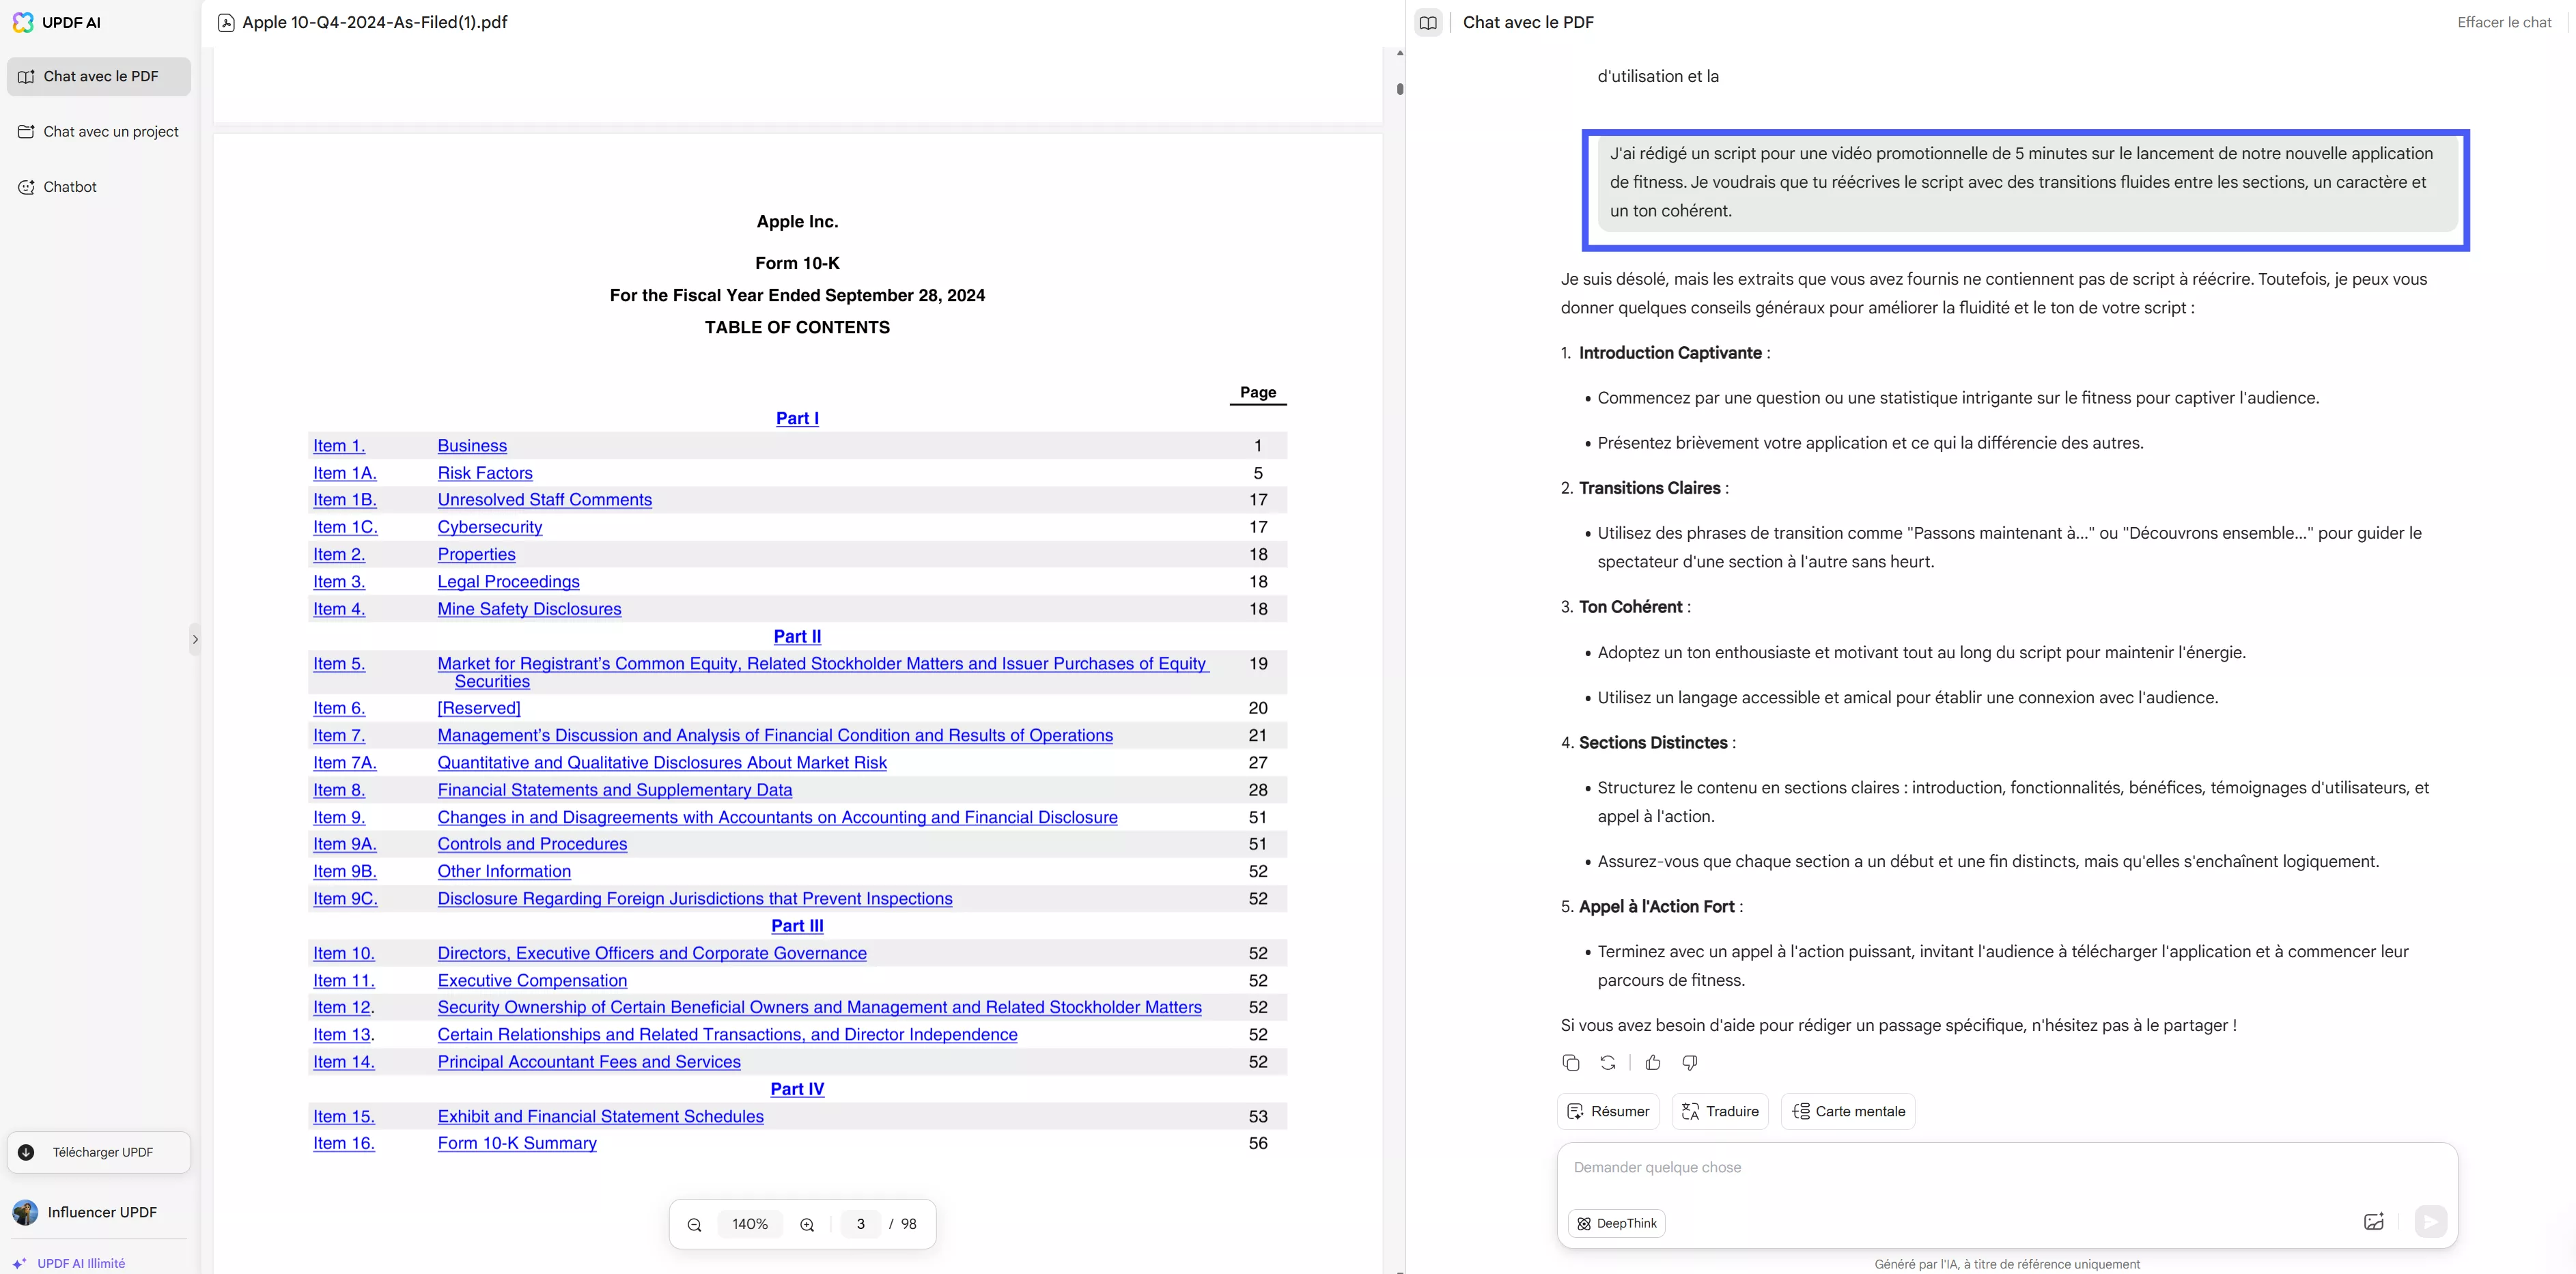2576x1274 pixels.
Task: Open the Legal Proceedings link
Action: 509,582
